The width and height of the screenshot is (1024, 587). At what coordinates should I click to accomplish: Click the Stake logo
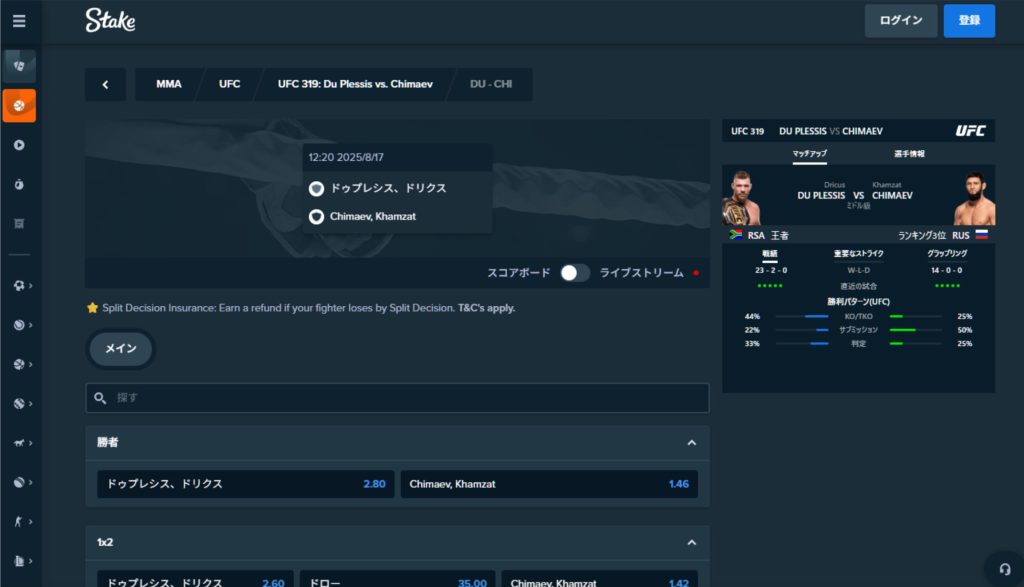click(110, 20)
